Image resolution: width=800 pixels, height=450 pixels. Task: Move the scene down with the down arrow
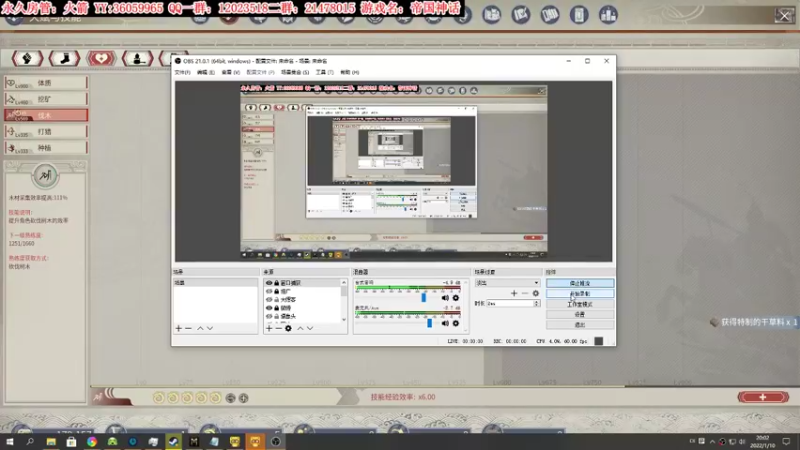pos(210,328)
